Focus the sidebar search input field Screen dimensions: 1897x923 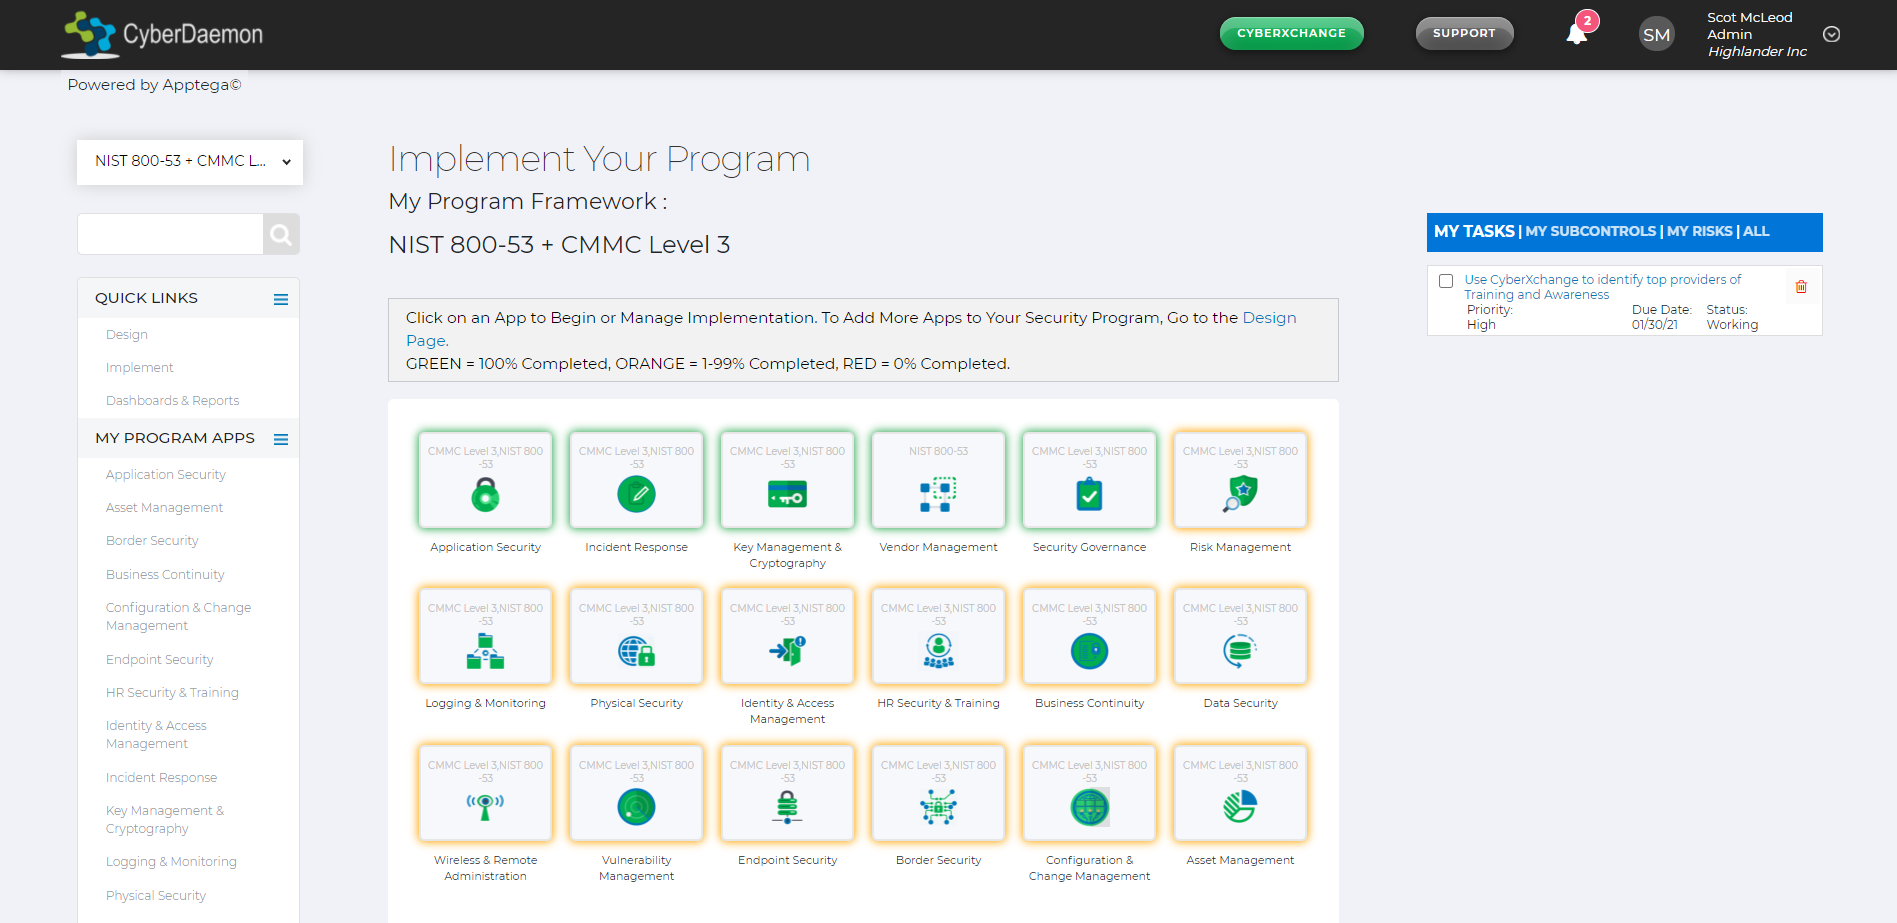(x=170, y=234)
